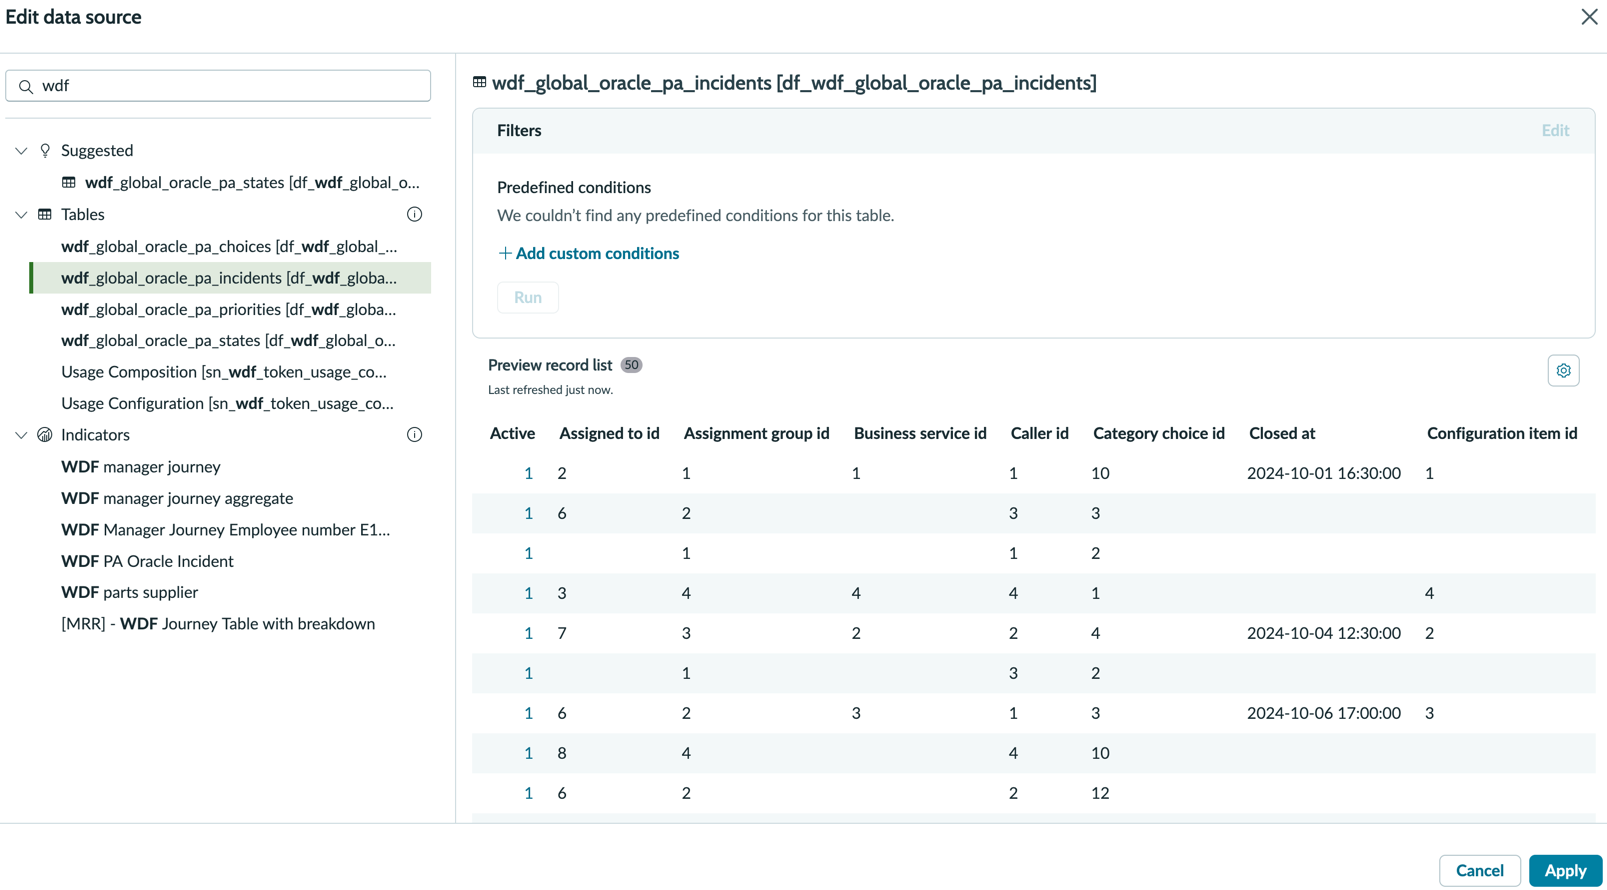Click table icon beside suggested wdf_global_oracle_pa_states
This screenshot has width=1607, height=890.
point(69,183)
